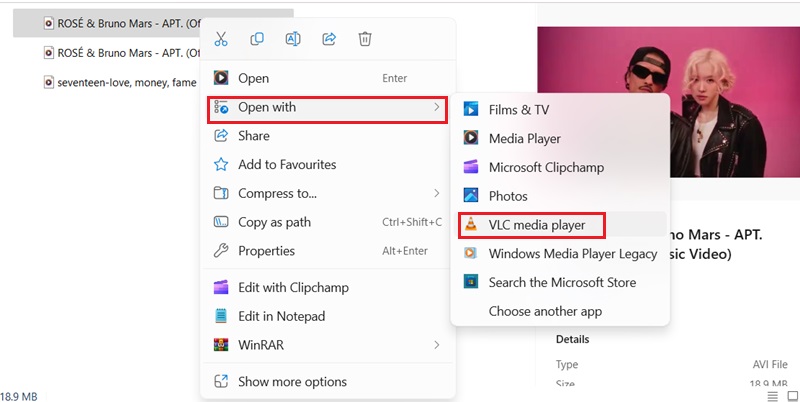The height and width of the screenshot is (402, 800).
Task: Click the Windows Media Player Legacy icon
Action: pyautogui.click(x=470, y=253)
